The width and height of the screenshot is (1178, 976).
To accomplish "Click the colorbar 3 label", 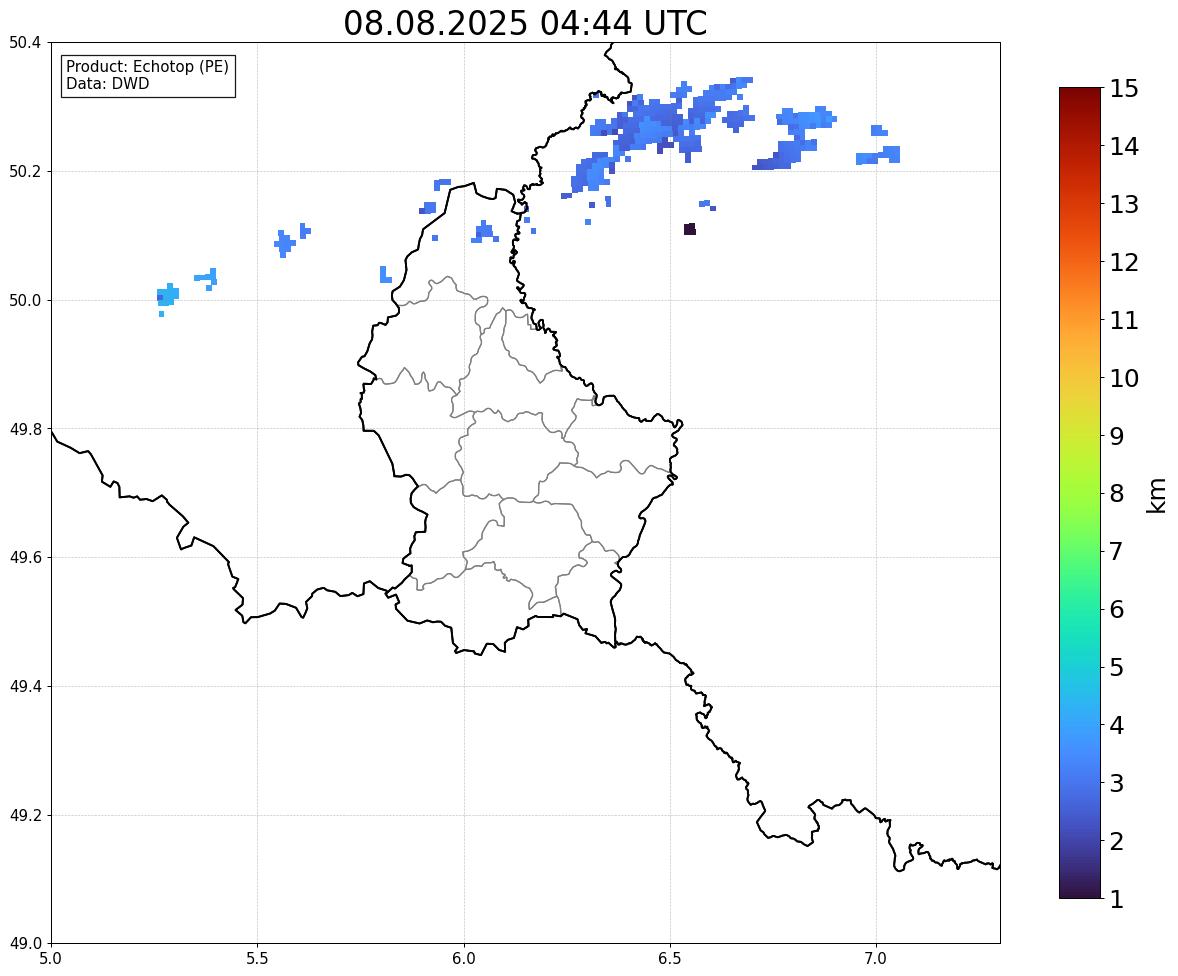I will (x=1117, y=783).
